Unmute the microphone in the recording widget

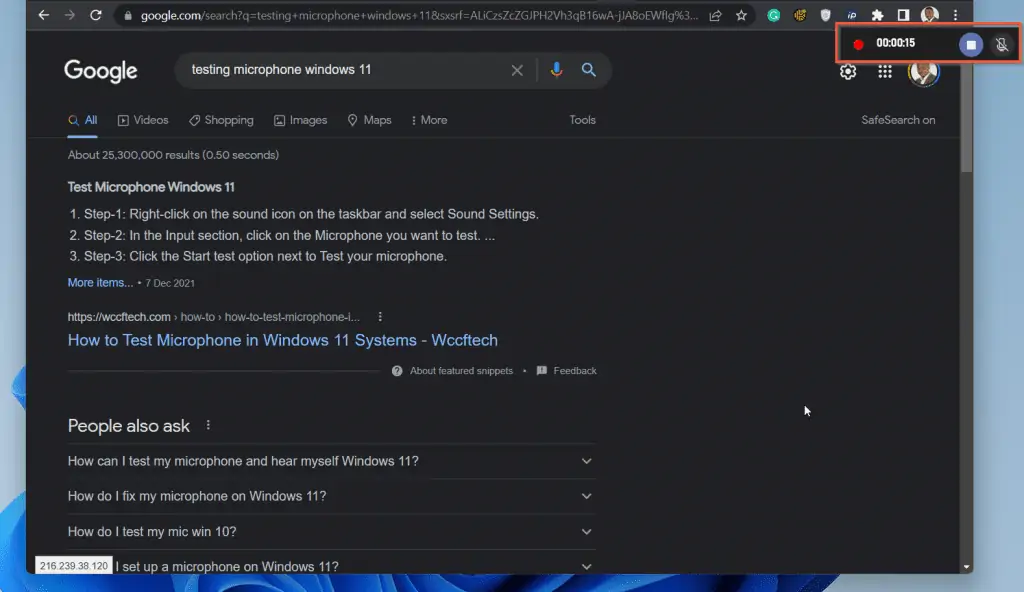coord(1001,44)
